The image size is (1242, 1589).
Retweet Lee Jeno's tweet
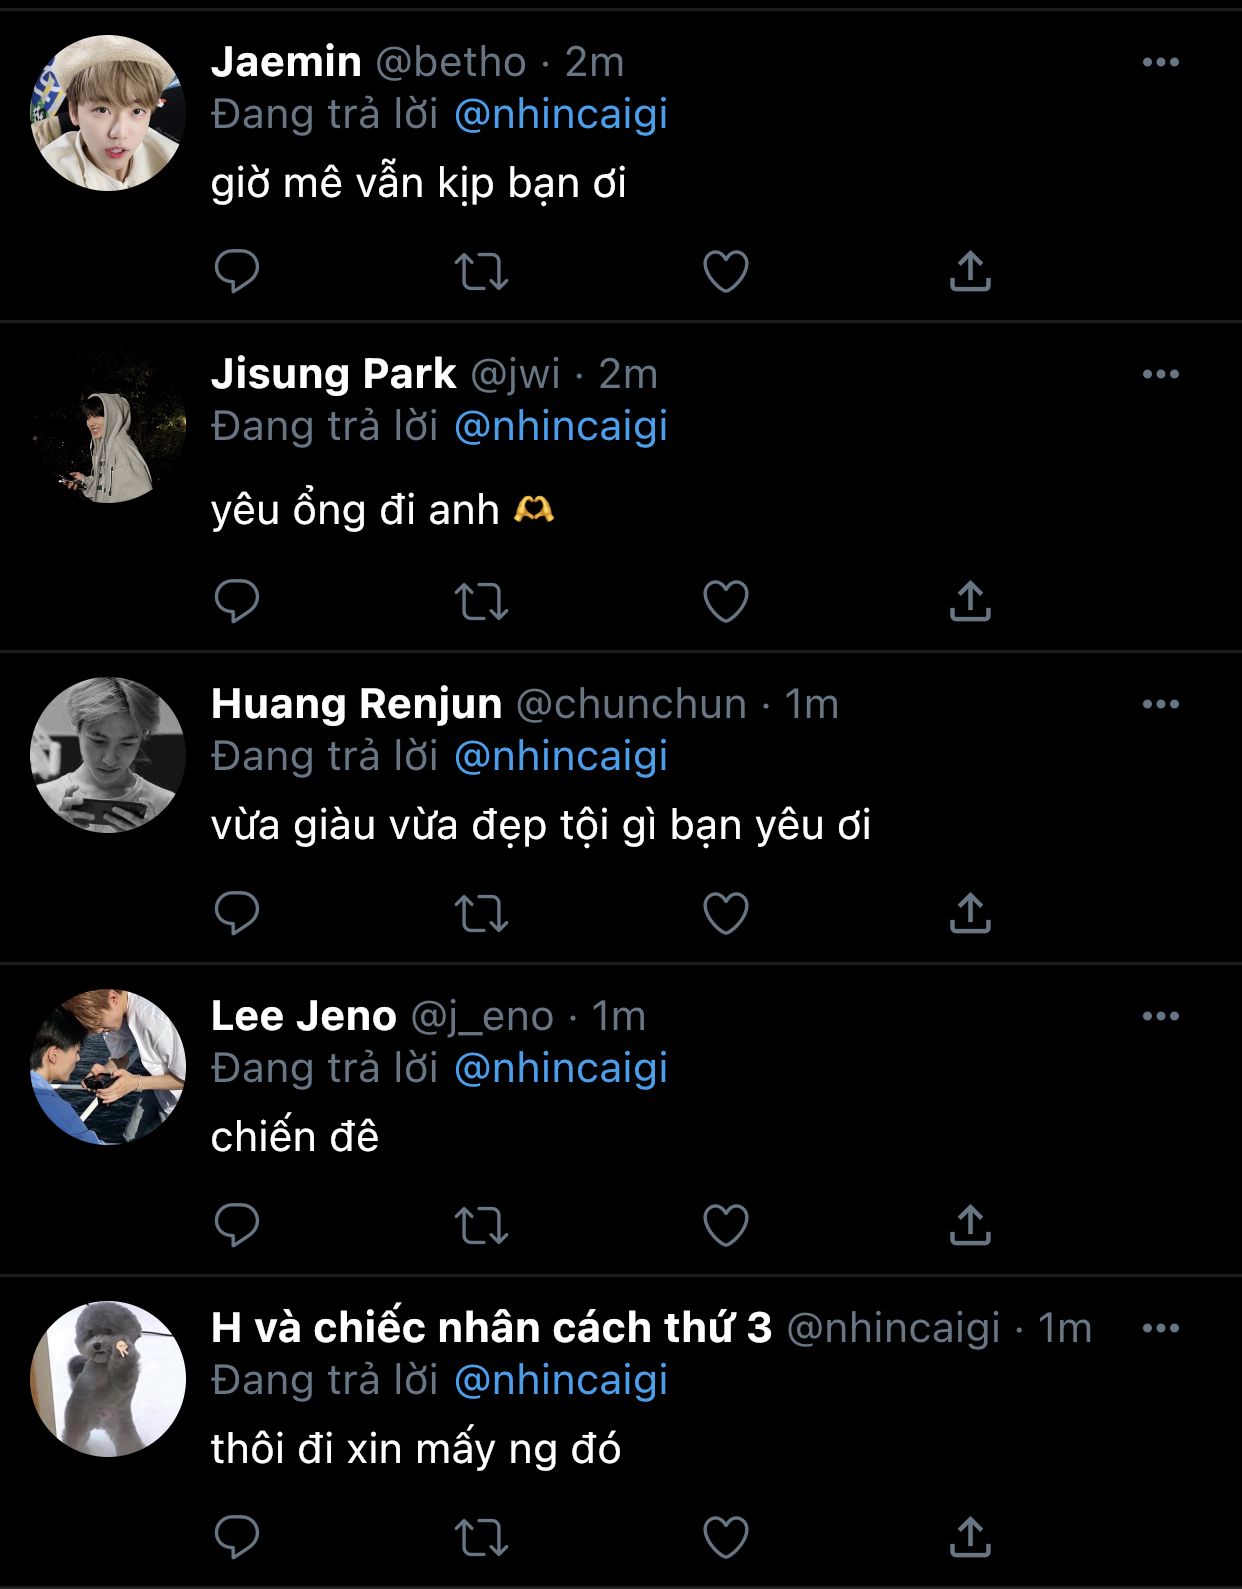(x=482, y=1225)
